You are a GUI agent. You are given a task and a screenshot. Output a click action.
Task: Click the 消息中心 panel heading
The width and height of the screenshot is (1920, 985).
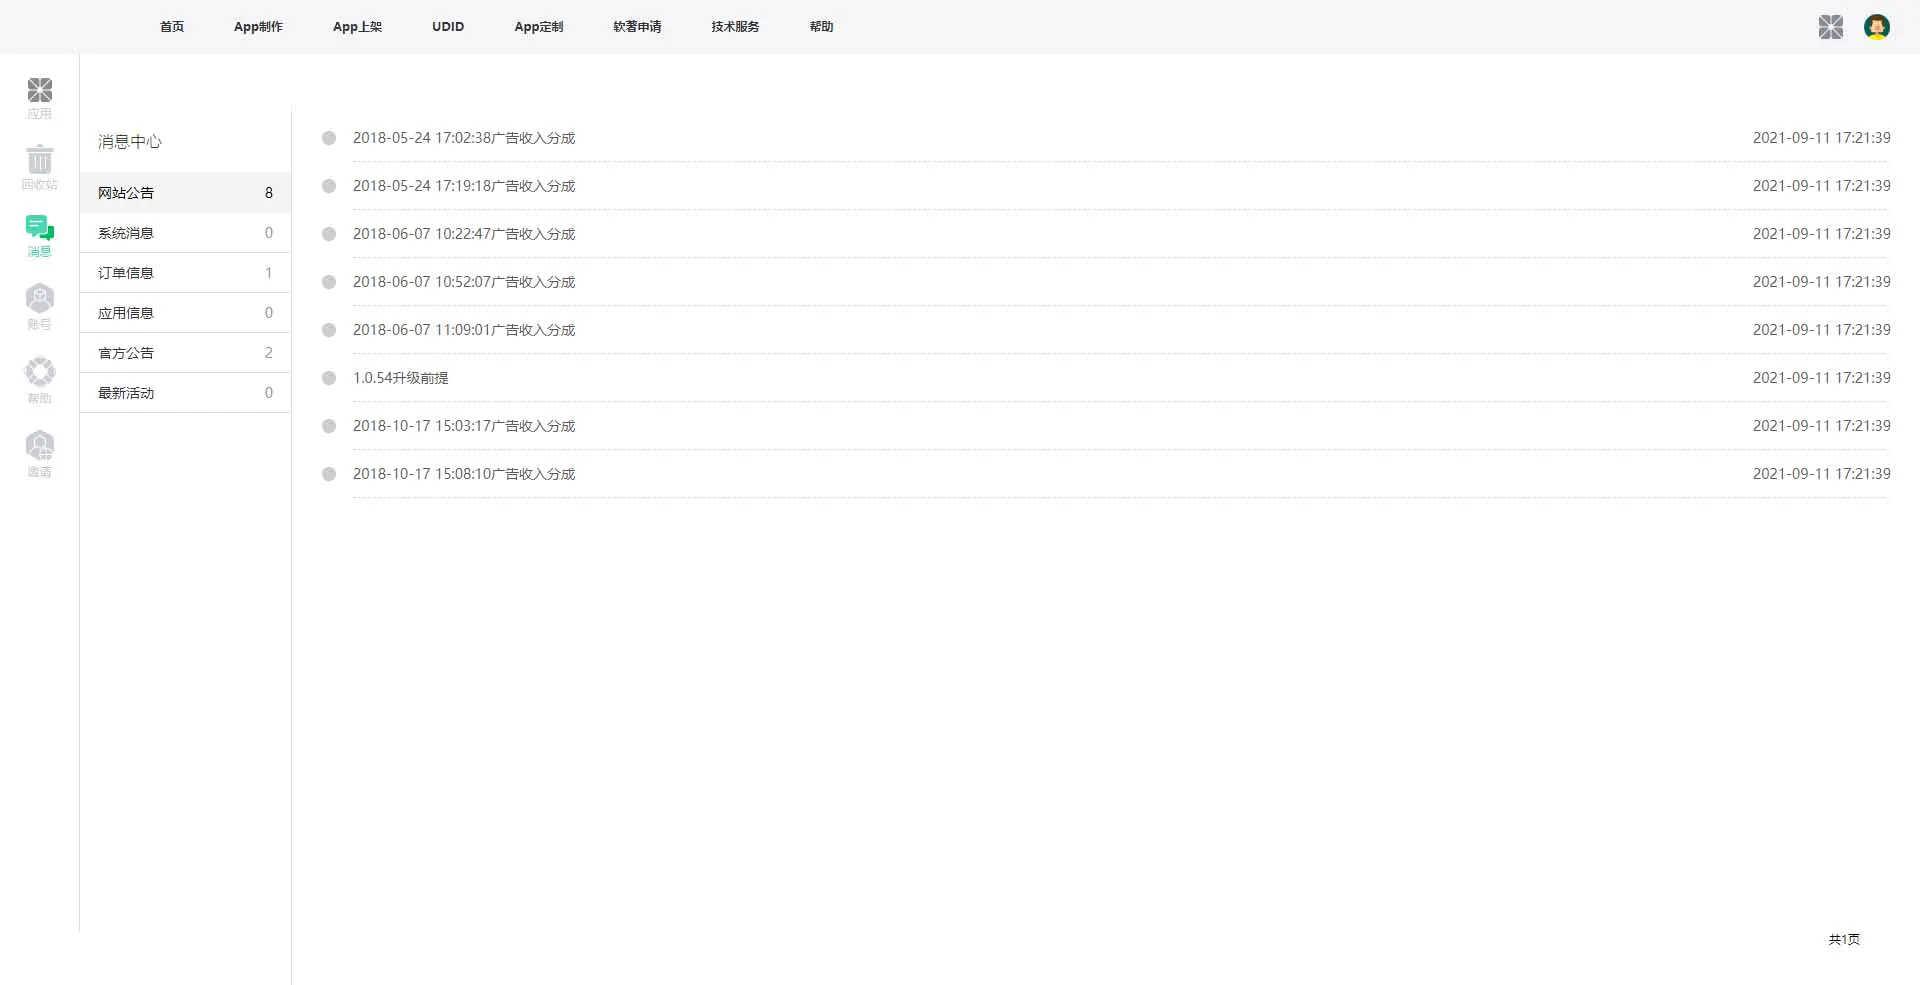(x=129, y=142)
